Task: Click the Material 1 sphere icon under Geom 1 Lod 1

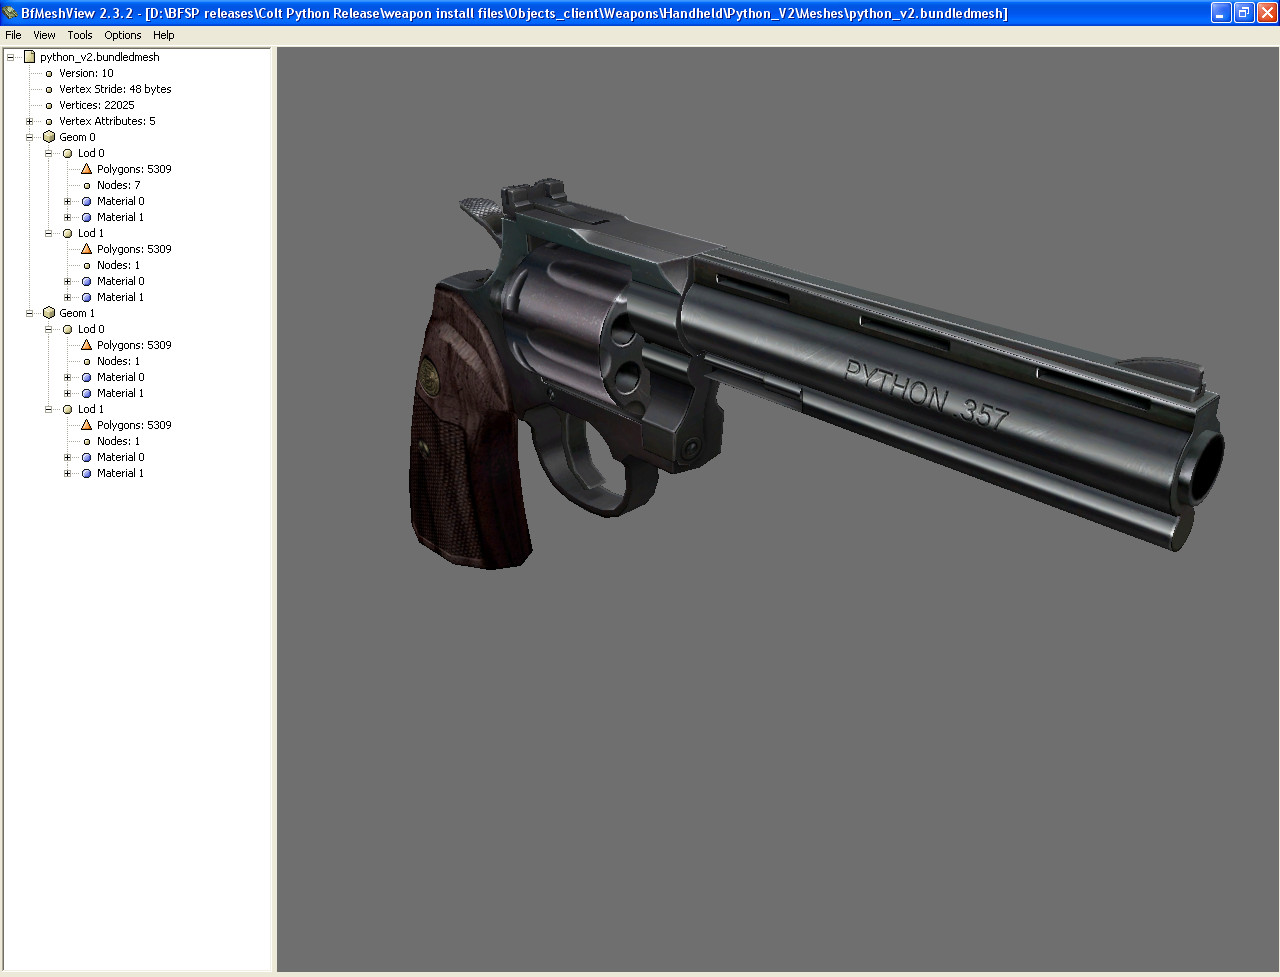Action: [x=87, y=473]
